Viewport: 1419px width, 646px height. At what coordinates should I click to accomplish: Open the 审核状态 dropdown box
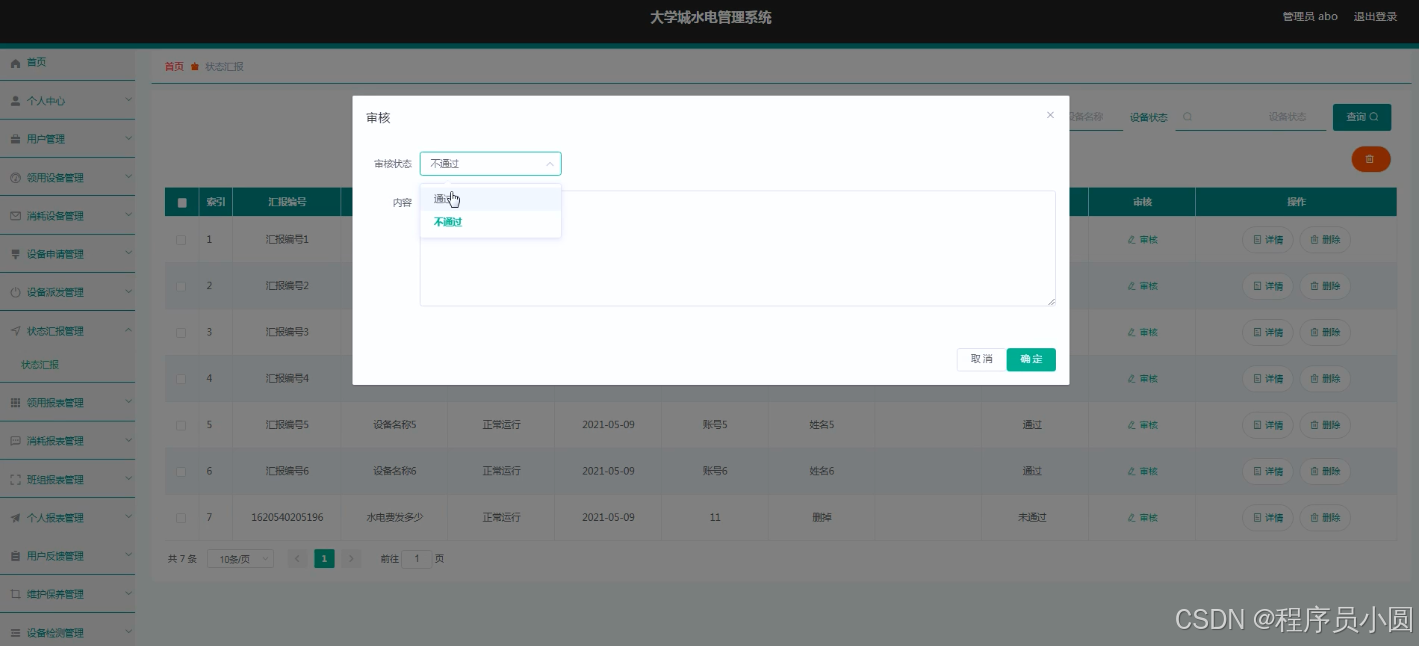[x=490, y=164]
